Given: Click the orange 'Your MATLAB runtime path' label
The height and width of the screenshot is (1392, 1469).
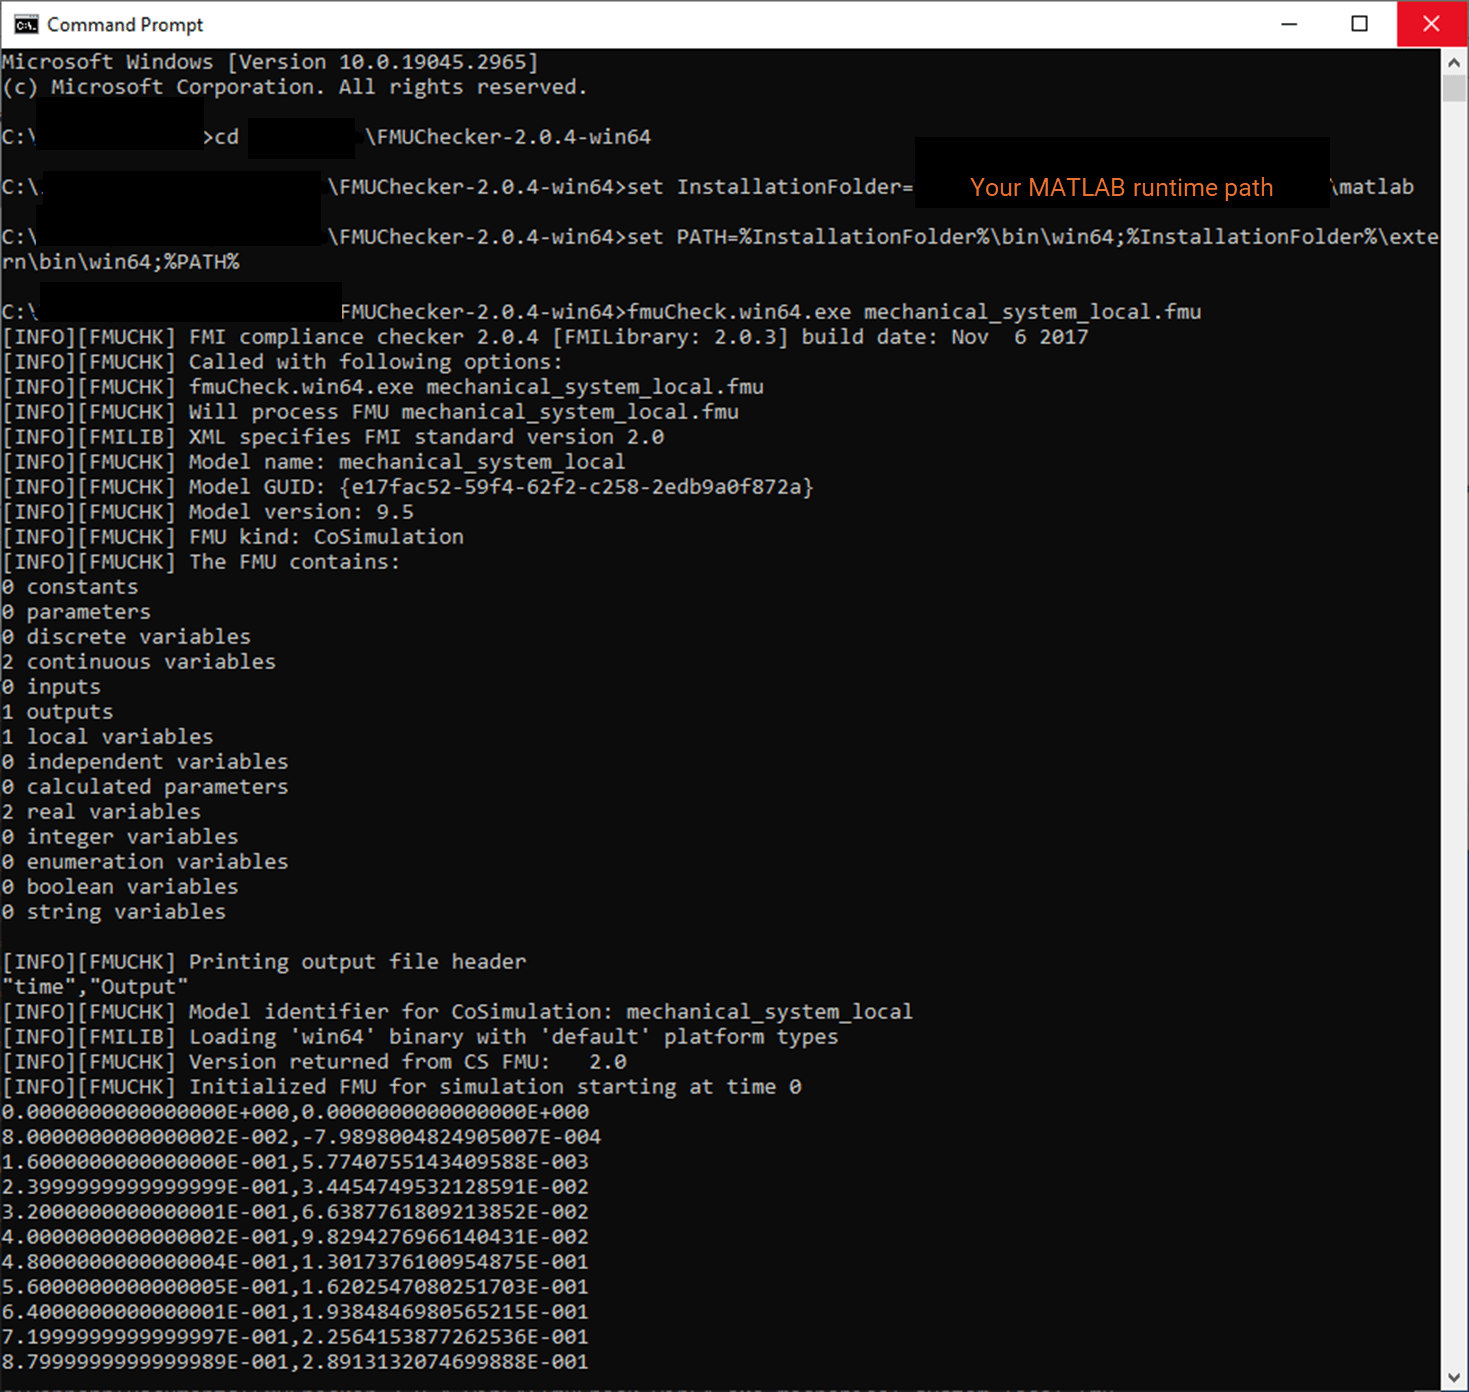Looking at the screenshot, I should pyautogui.click(x=1121, y=187).
